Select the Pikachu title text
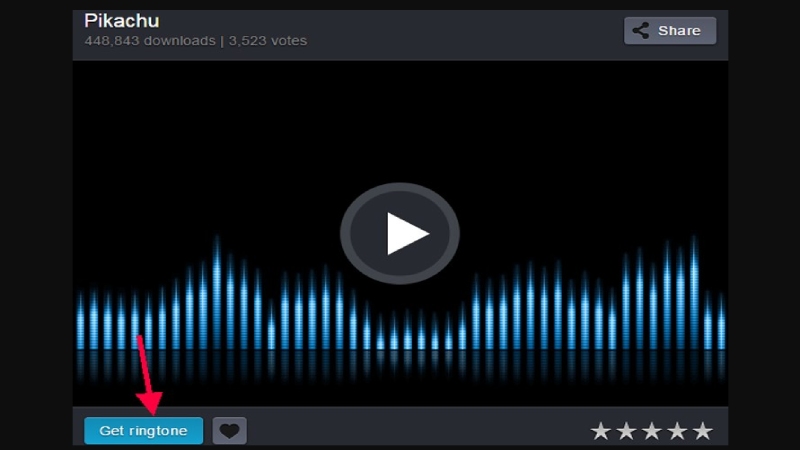Screen dimensions: 800x450 pyautogui.click(x=122, y=21)
